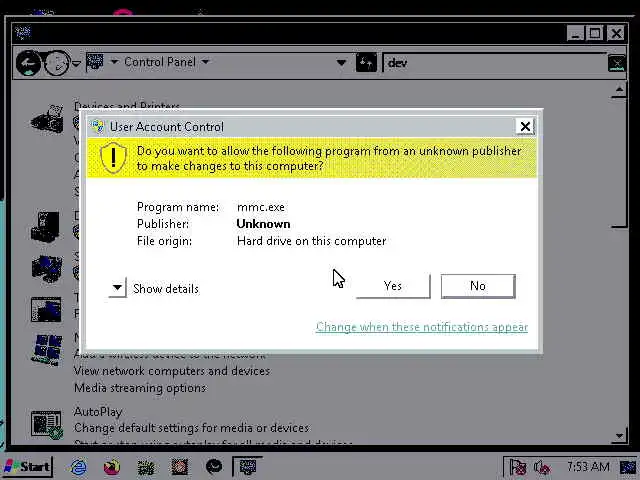Click show desktop tray icon at far right
Image resolution: width=640 pixels, height=480 pixels.
coord(628,467)
